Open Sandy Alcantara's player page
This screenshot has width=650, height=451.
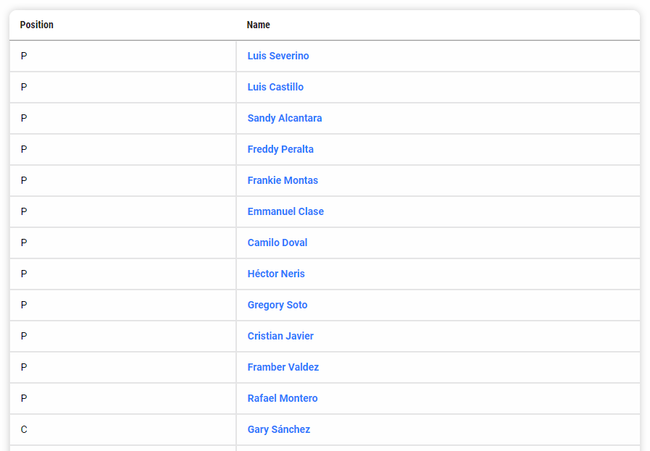tap(284, 118)
